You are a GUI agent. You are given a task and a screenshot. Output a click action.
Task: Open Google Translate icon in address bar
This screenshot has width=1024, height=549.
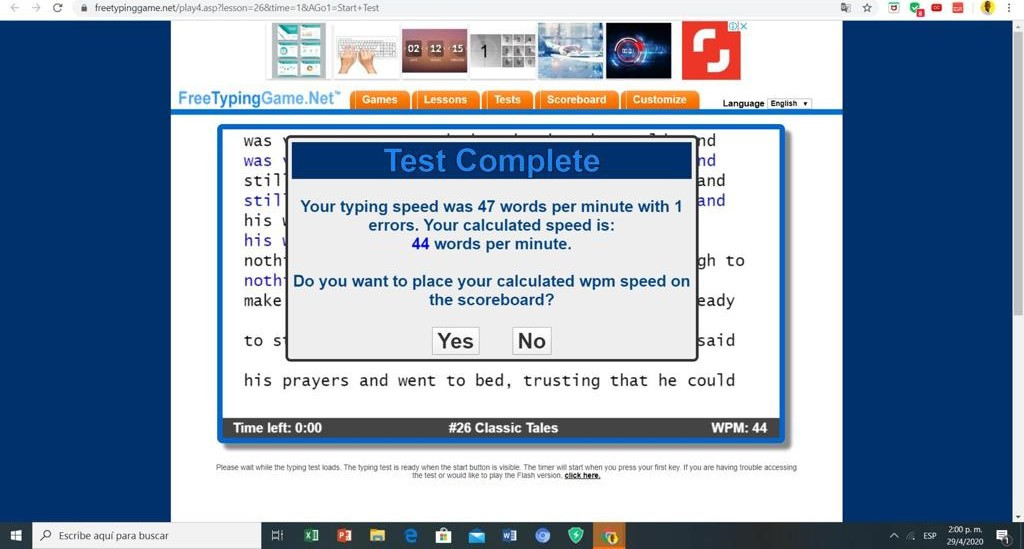click(x=846, y=8)
